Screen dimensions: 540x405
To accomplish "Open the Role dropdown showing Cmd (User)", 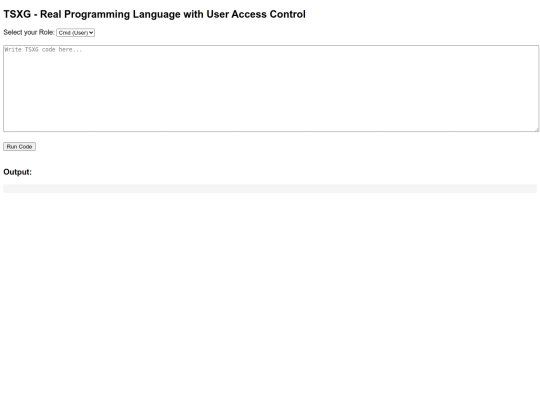I will (75, 33).
